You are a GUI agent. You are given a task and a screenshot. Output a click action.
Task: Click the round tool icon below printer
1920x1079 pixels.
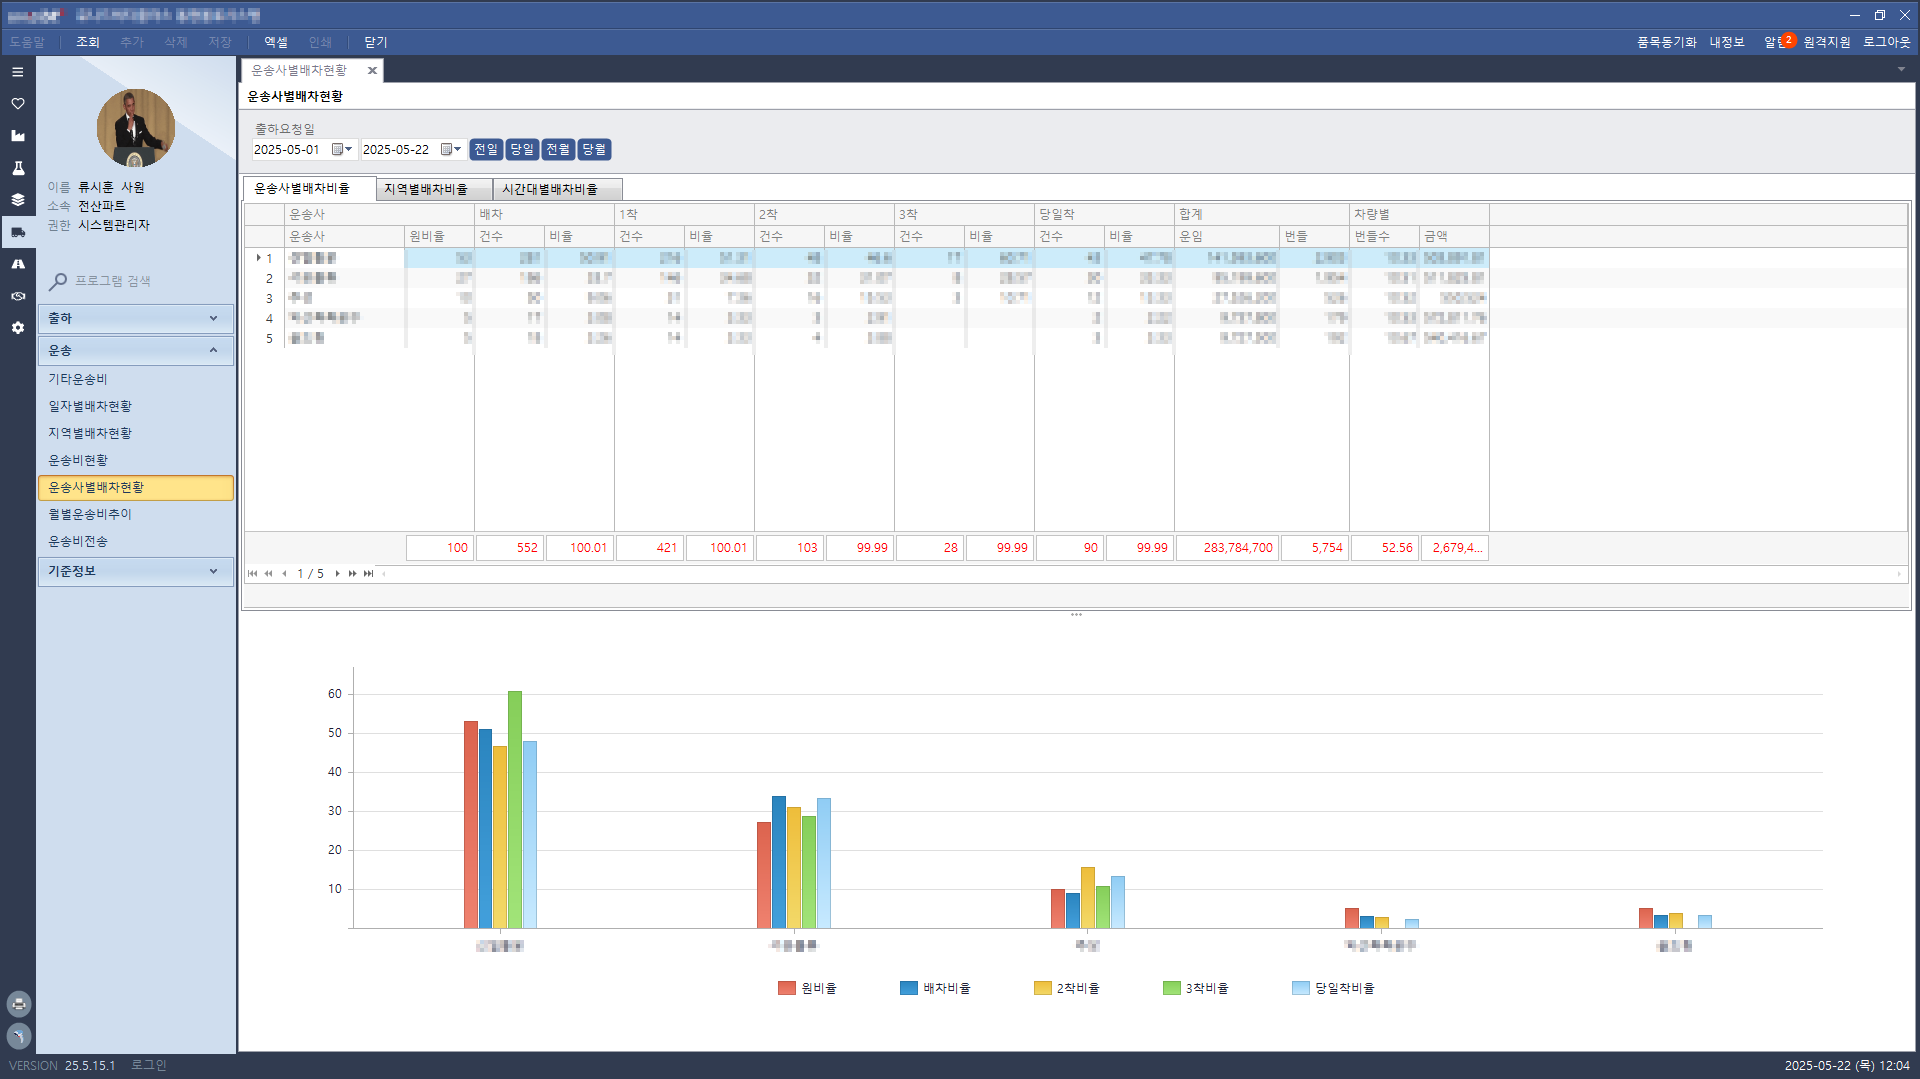19,1036
